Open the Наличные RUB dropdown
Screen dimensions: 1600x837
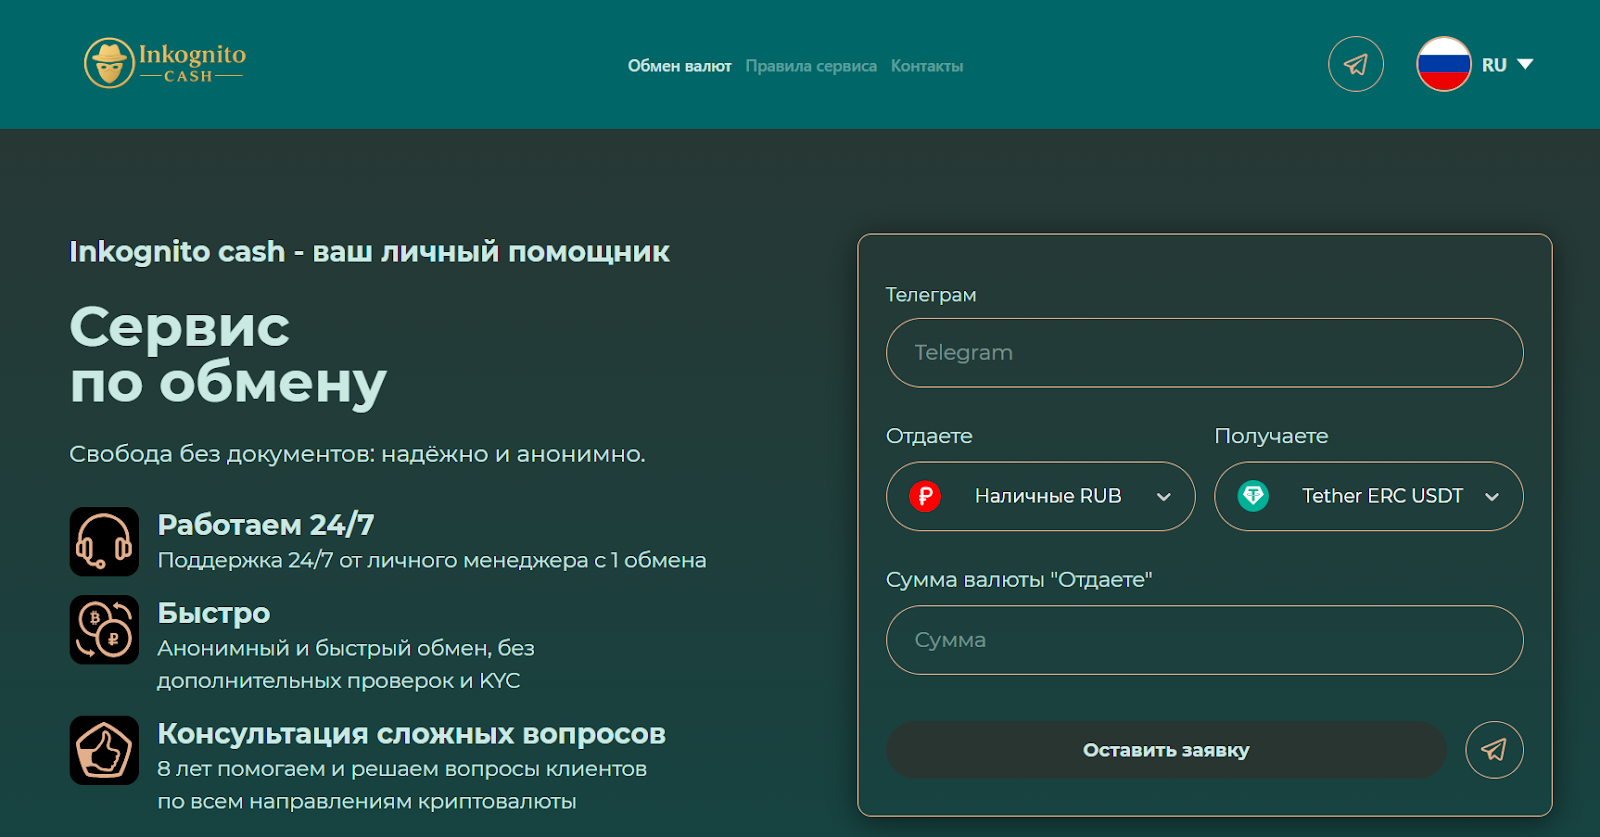(x=1040, y=496)
